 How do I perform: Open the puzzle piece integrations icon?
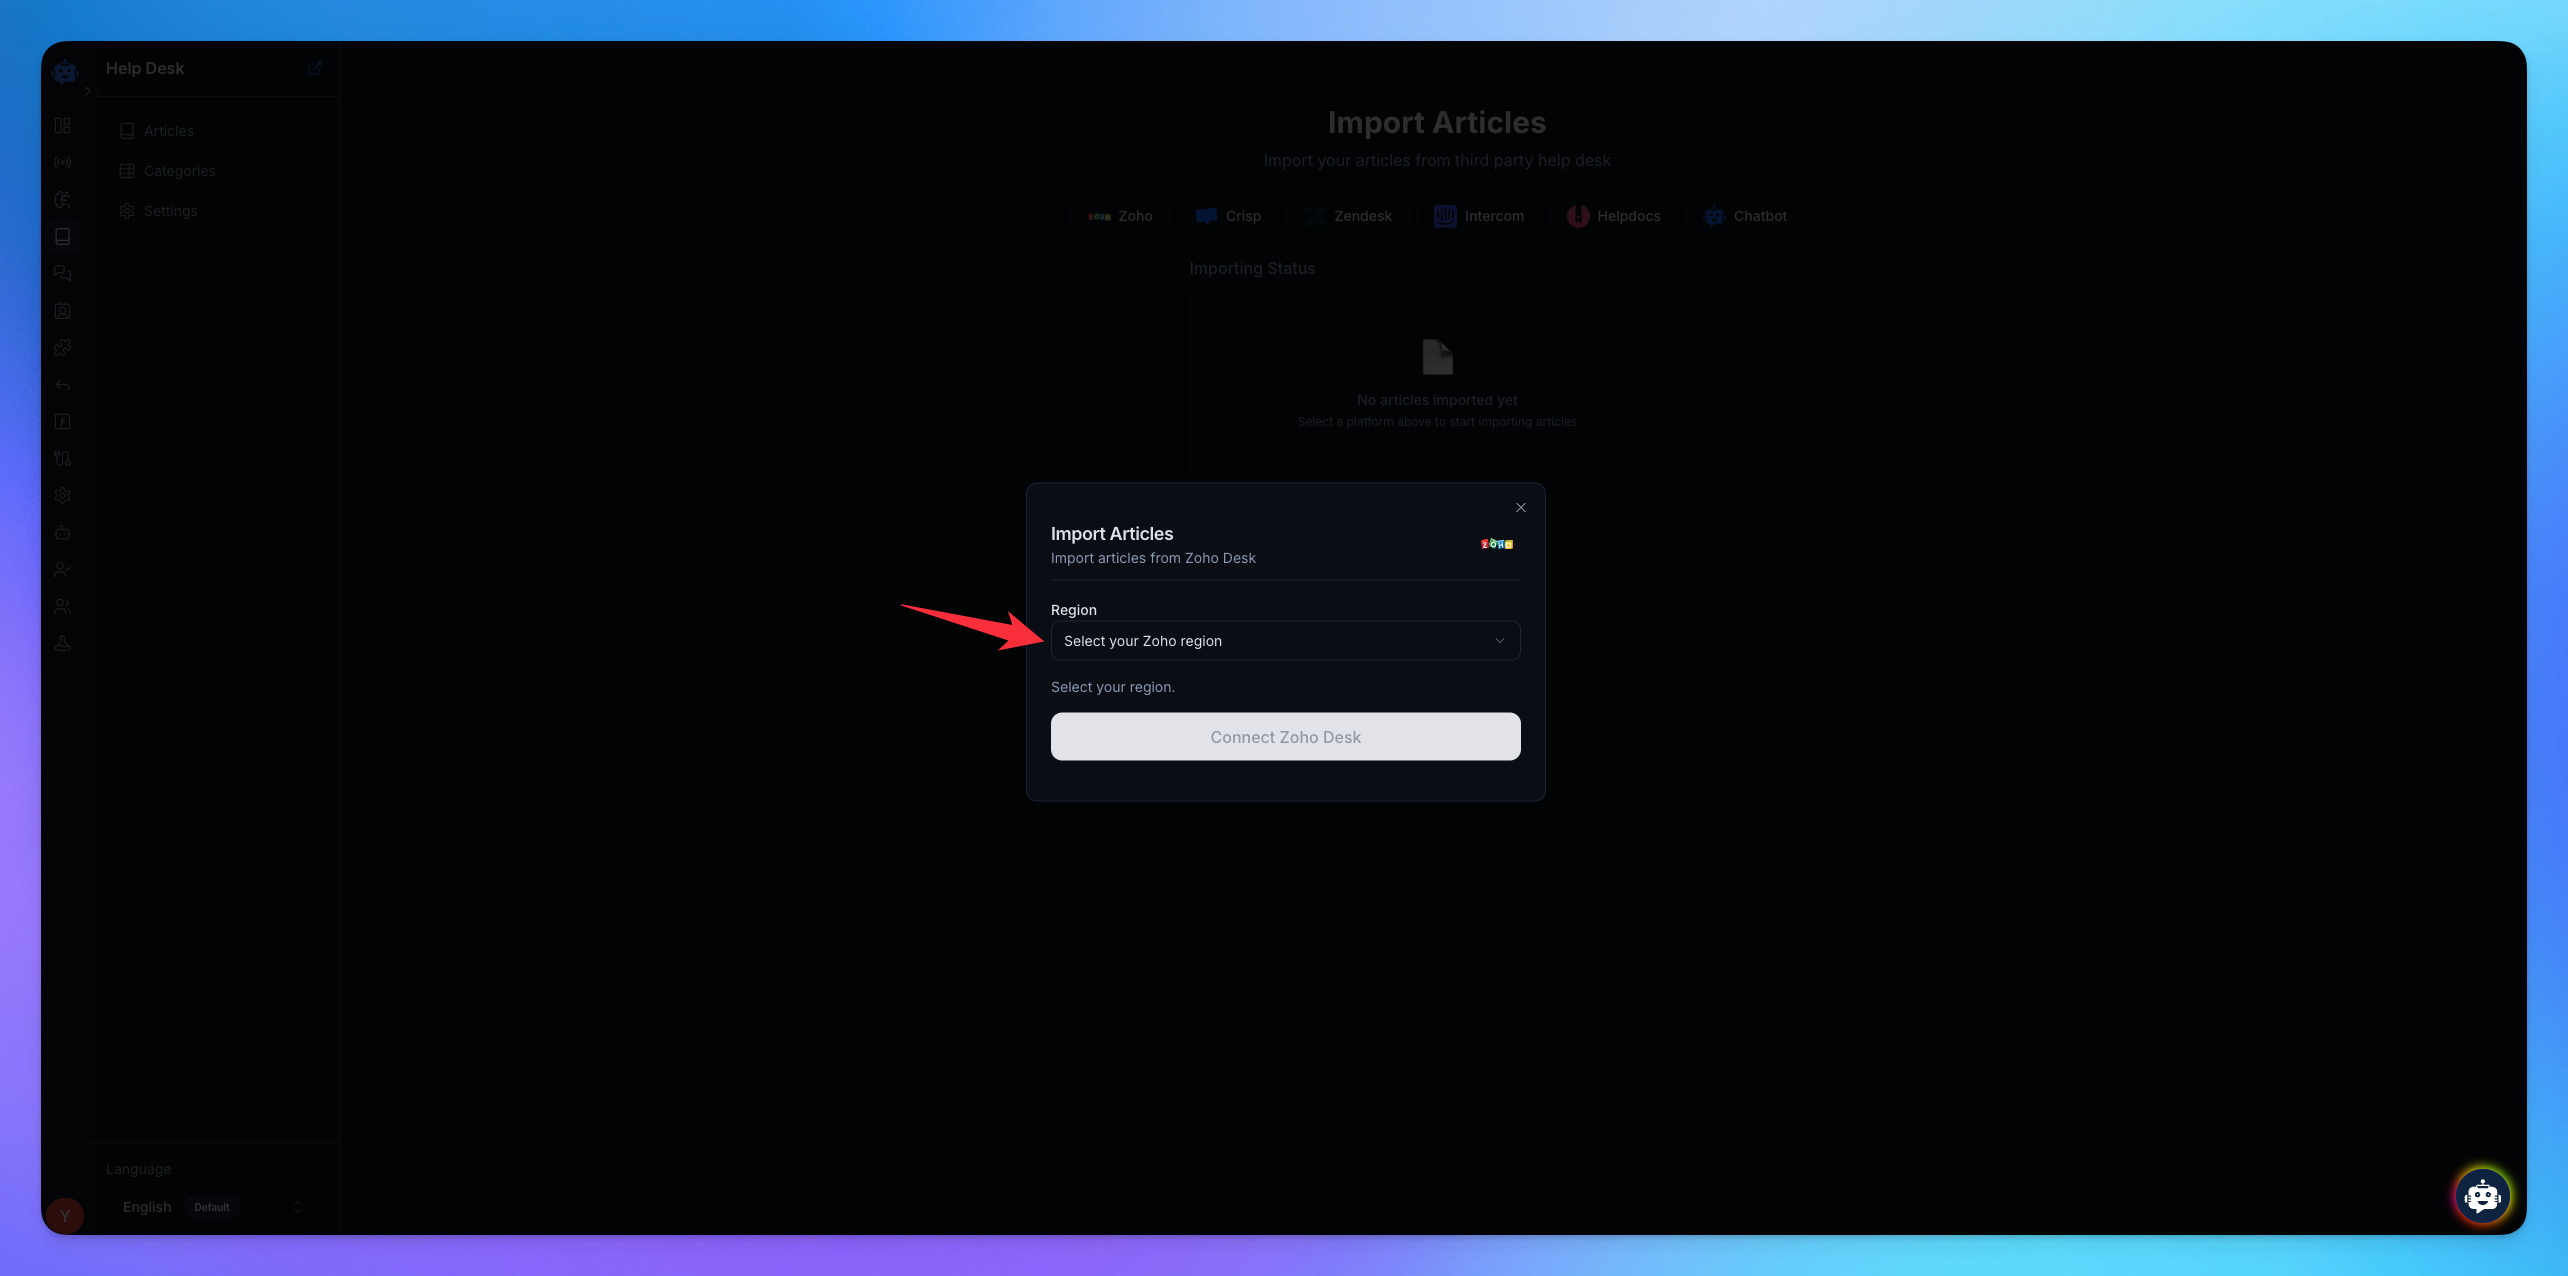click(x=63, y=348)
